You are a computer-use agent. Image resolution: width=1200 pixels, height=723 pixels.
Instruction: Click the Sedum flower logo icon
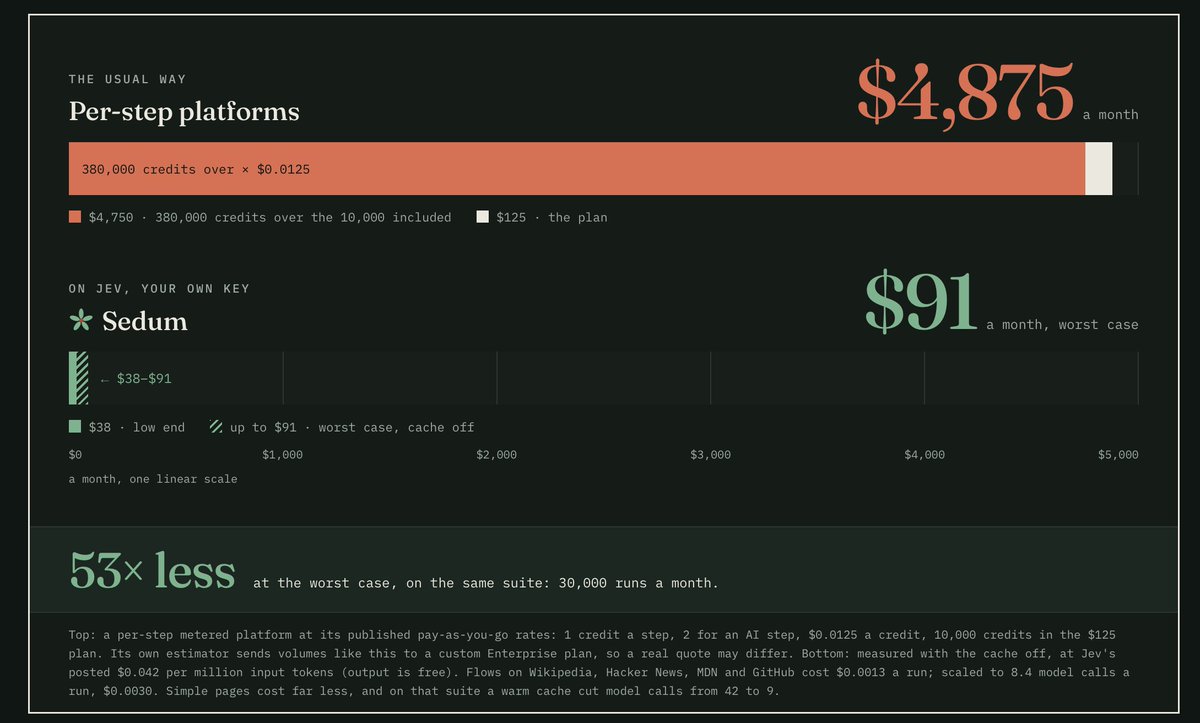80,321
